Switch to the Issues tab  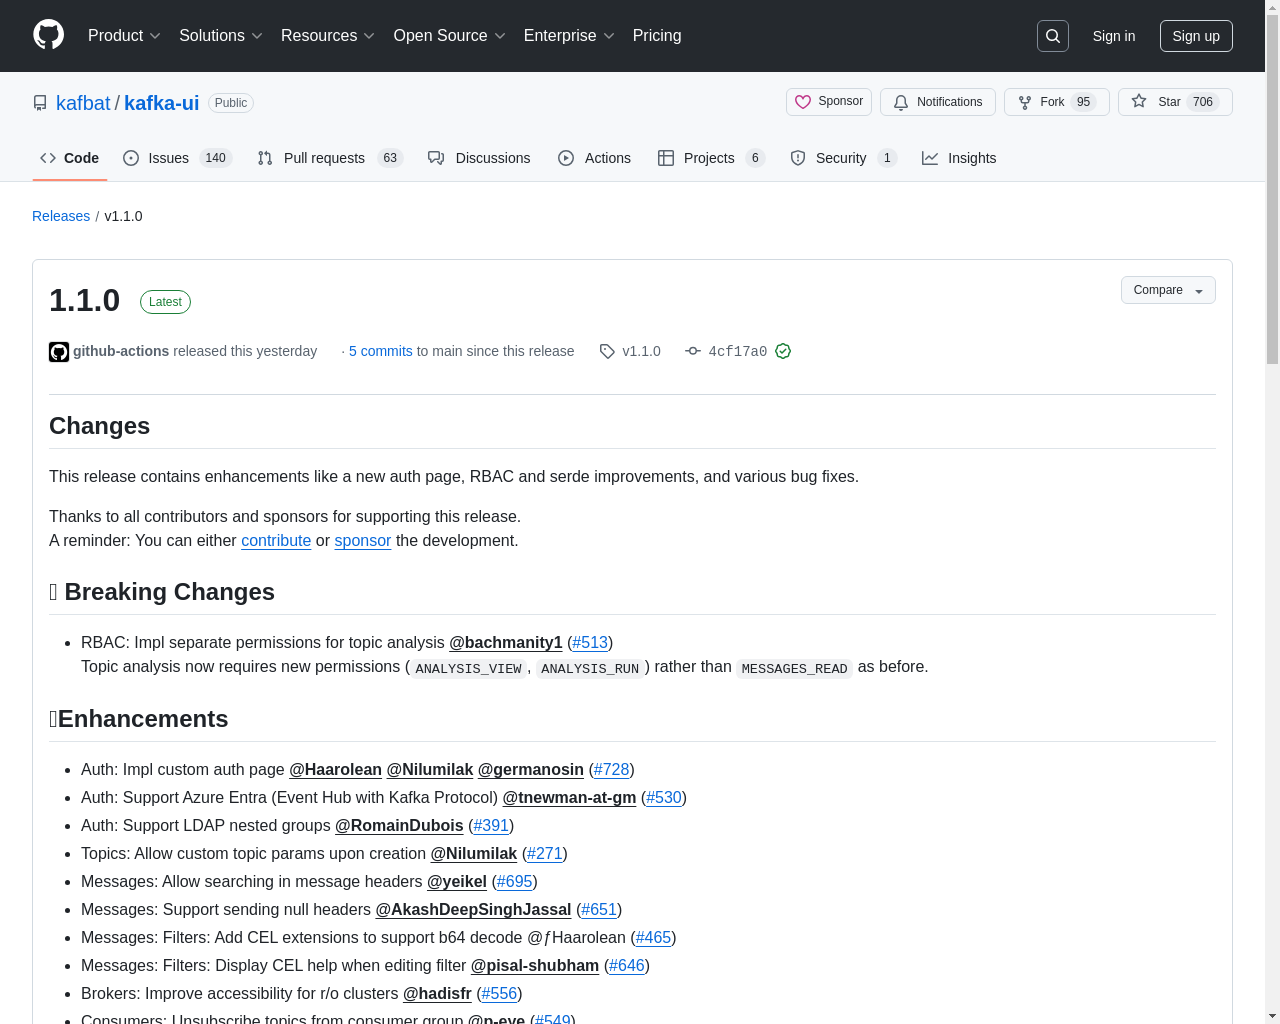tap(178, 158)
